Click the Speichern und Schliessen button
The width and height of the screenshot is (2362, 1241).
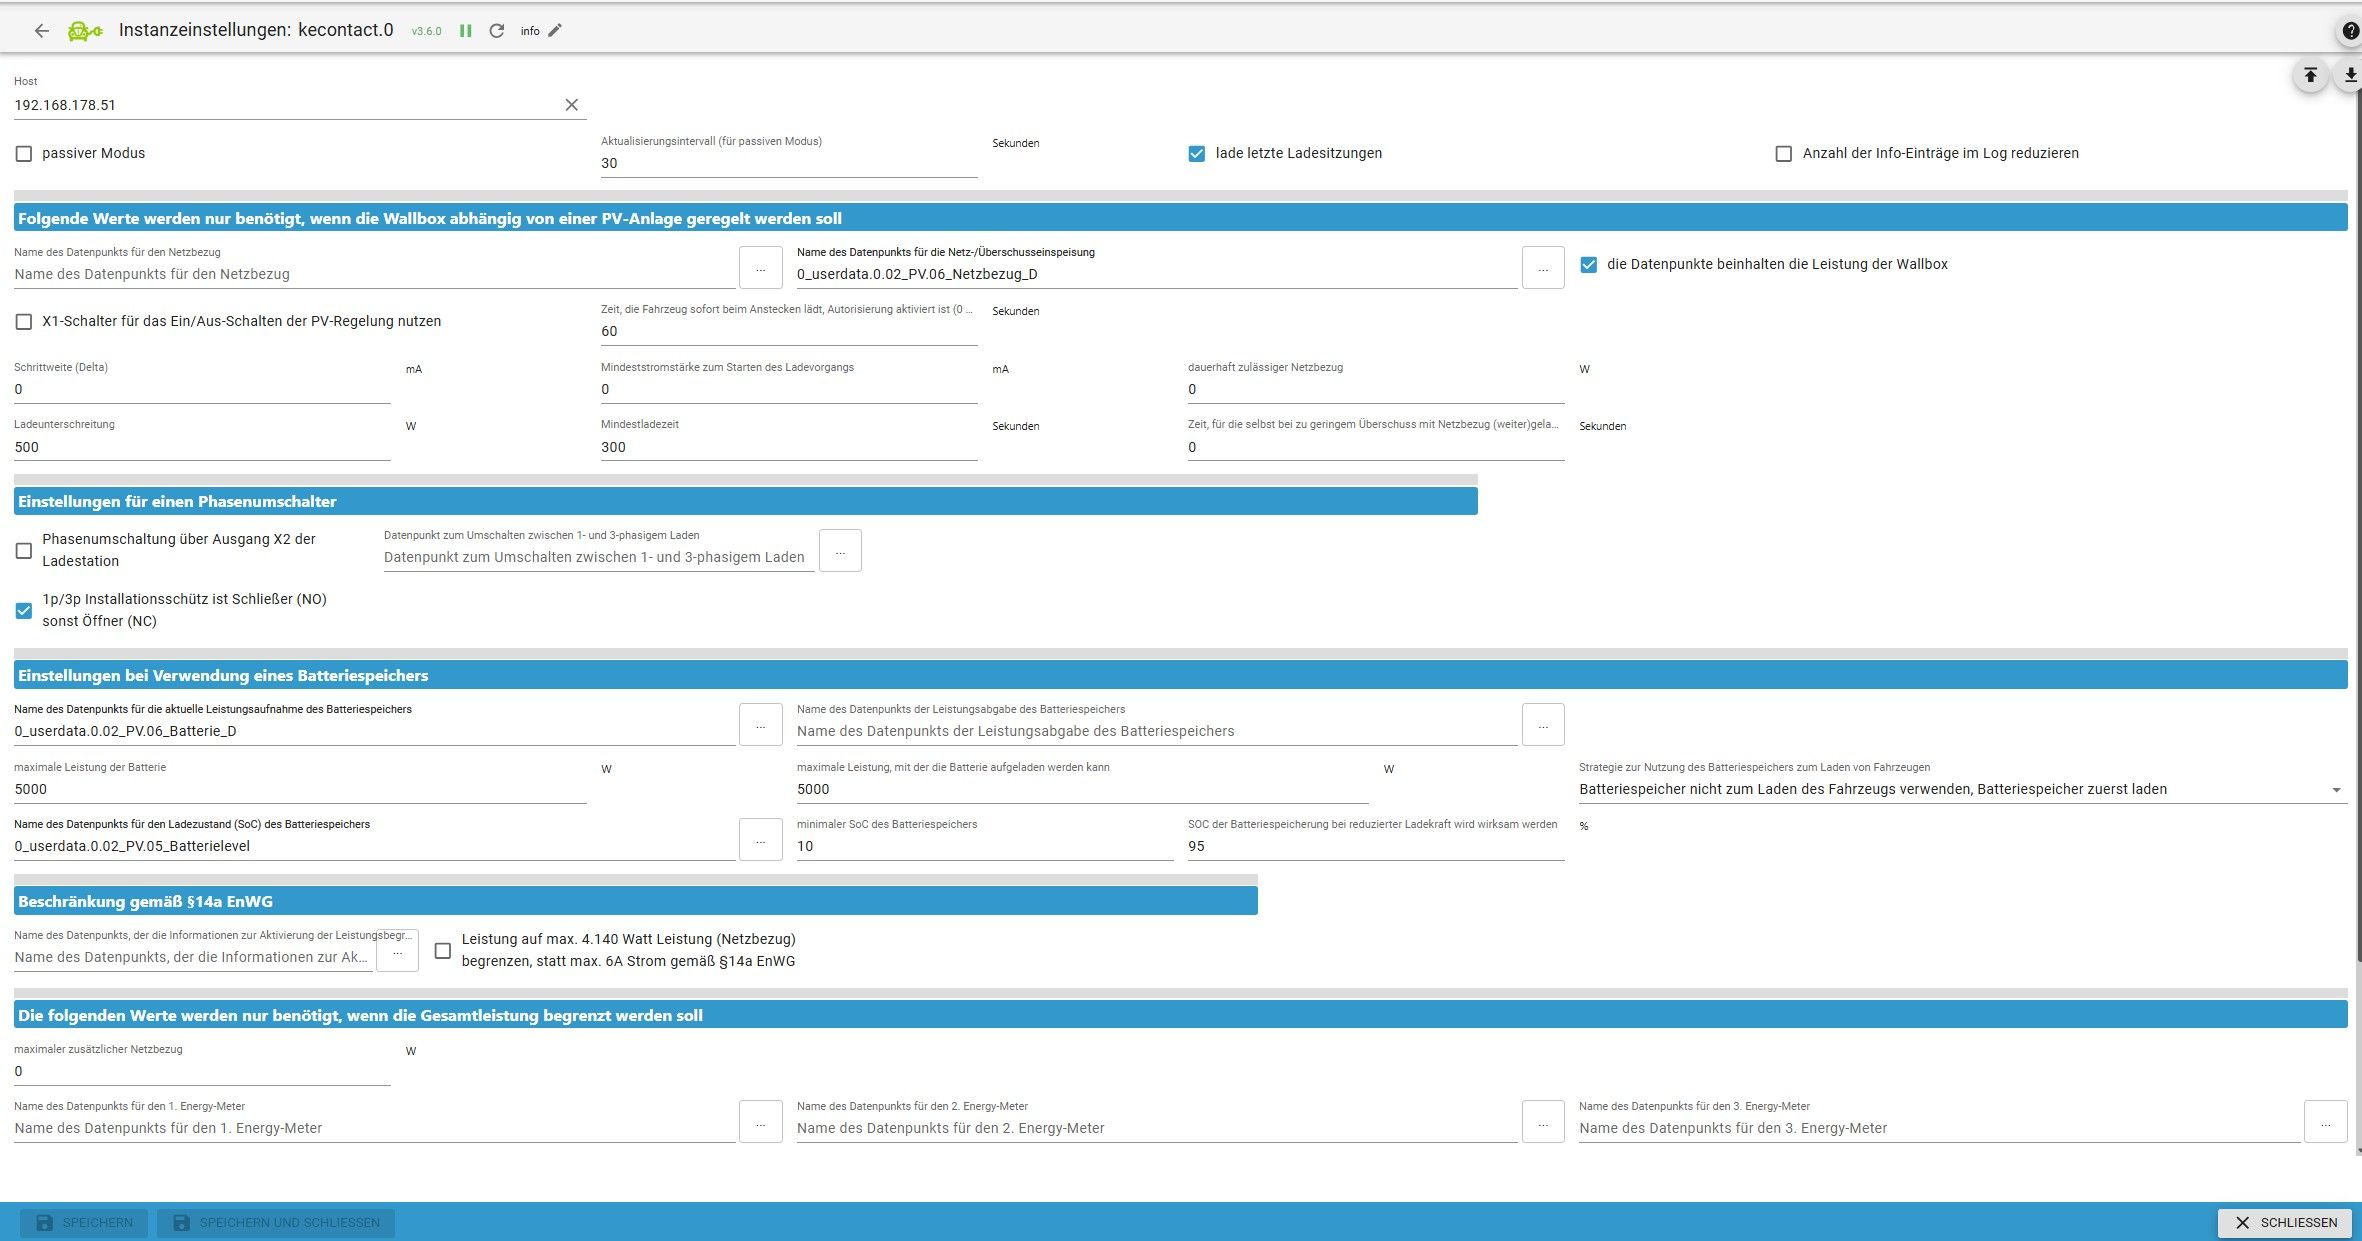tap(276, 1222)
